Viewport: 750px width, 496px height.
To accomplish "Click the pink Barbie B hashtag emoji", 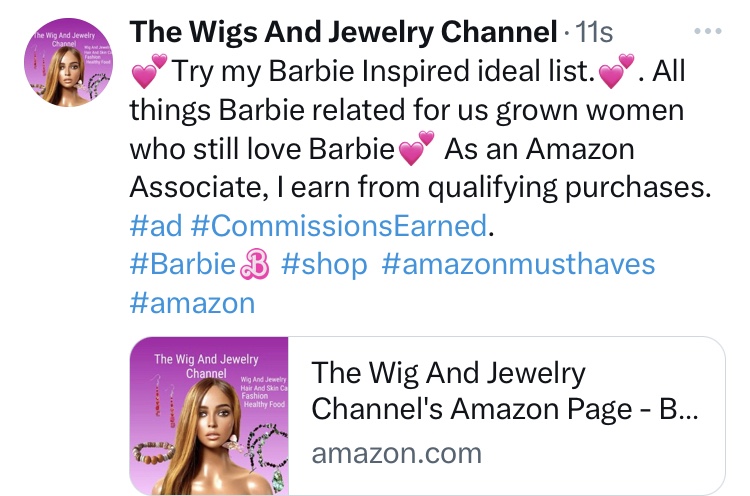I will (254, 265).
